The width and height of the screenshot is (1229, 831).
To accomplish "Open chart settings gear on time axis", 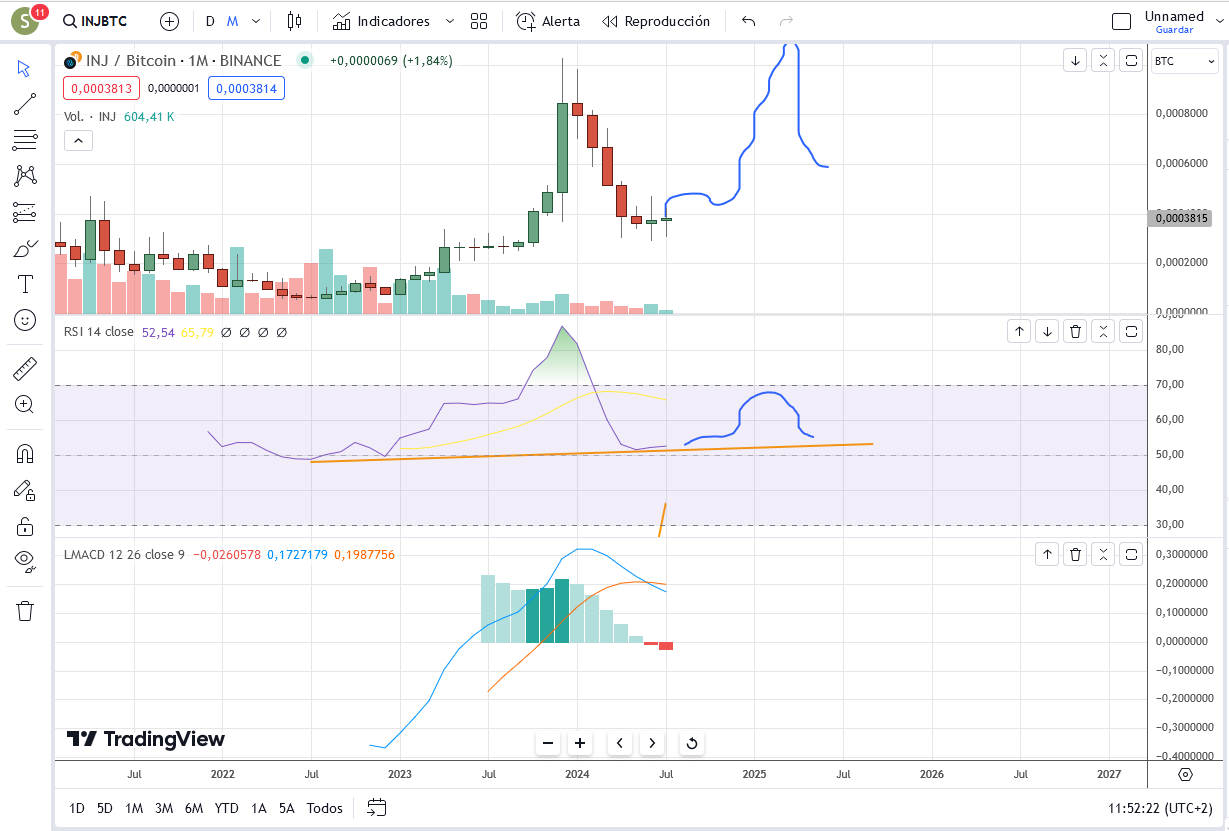I will coord(1186,774).
